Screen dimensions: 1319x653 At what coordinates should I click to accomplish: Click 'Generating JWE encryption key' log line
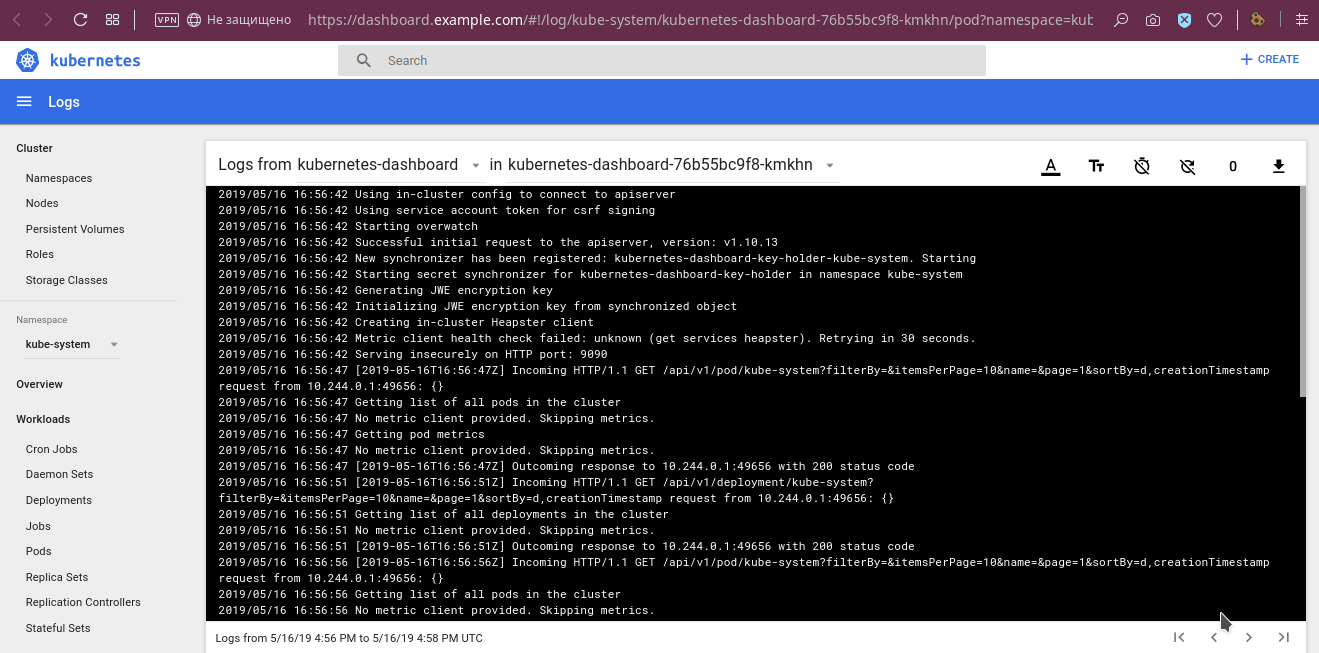click(x=385, y=290)
